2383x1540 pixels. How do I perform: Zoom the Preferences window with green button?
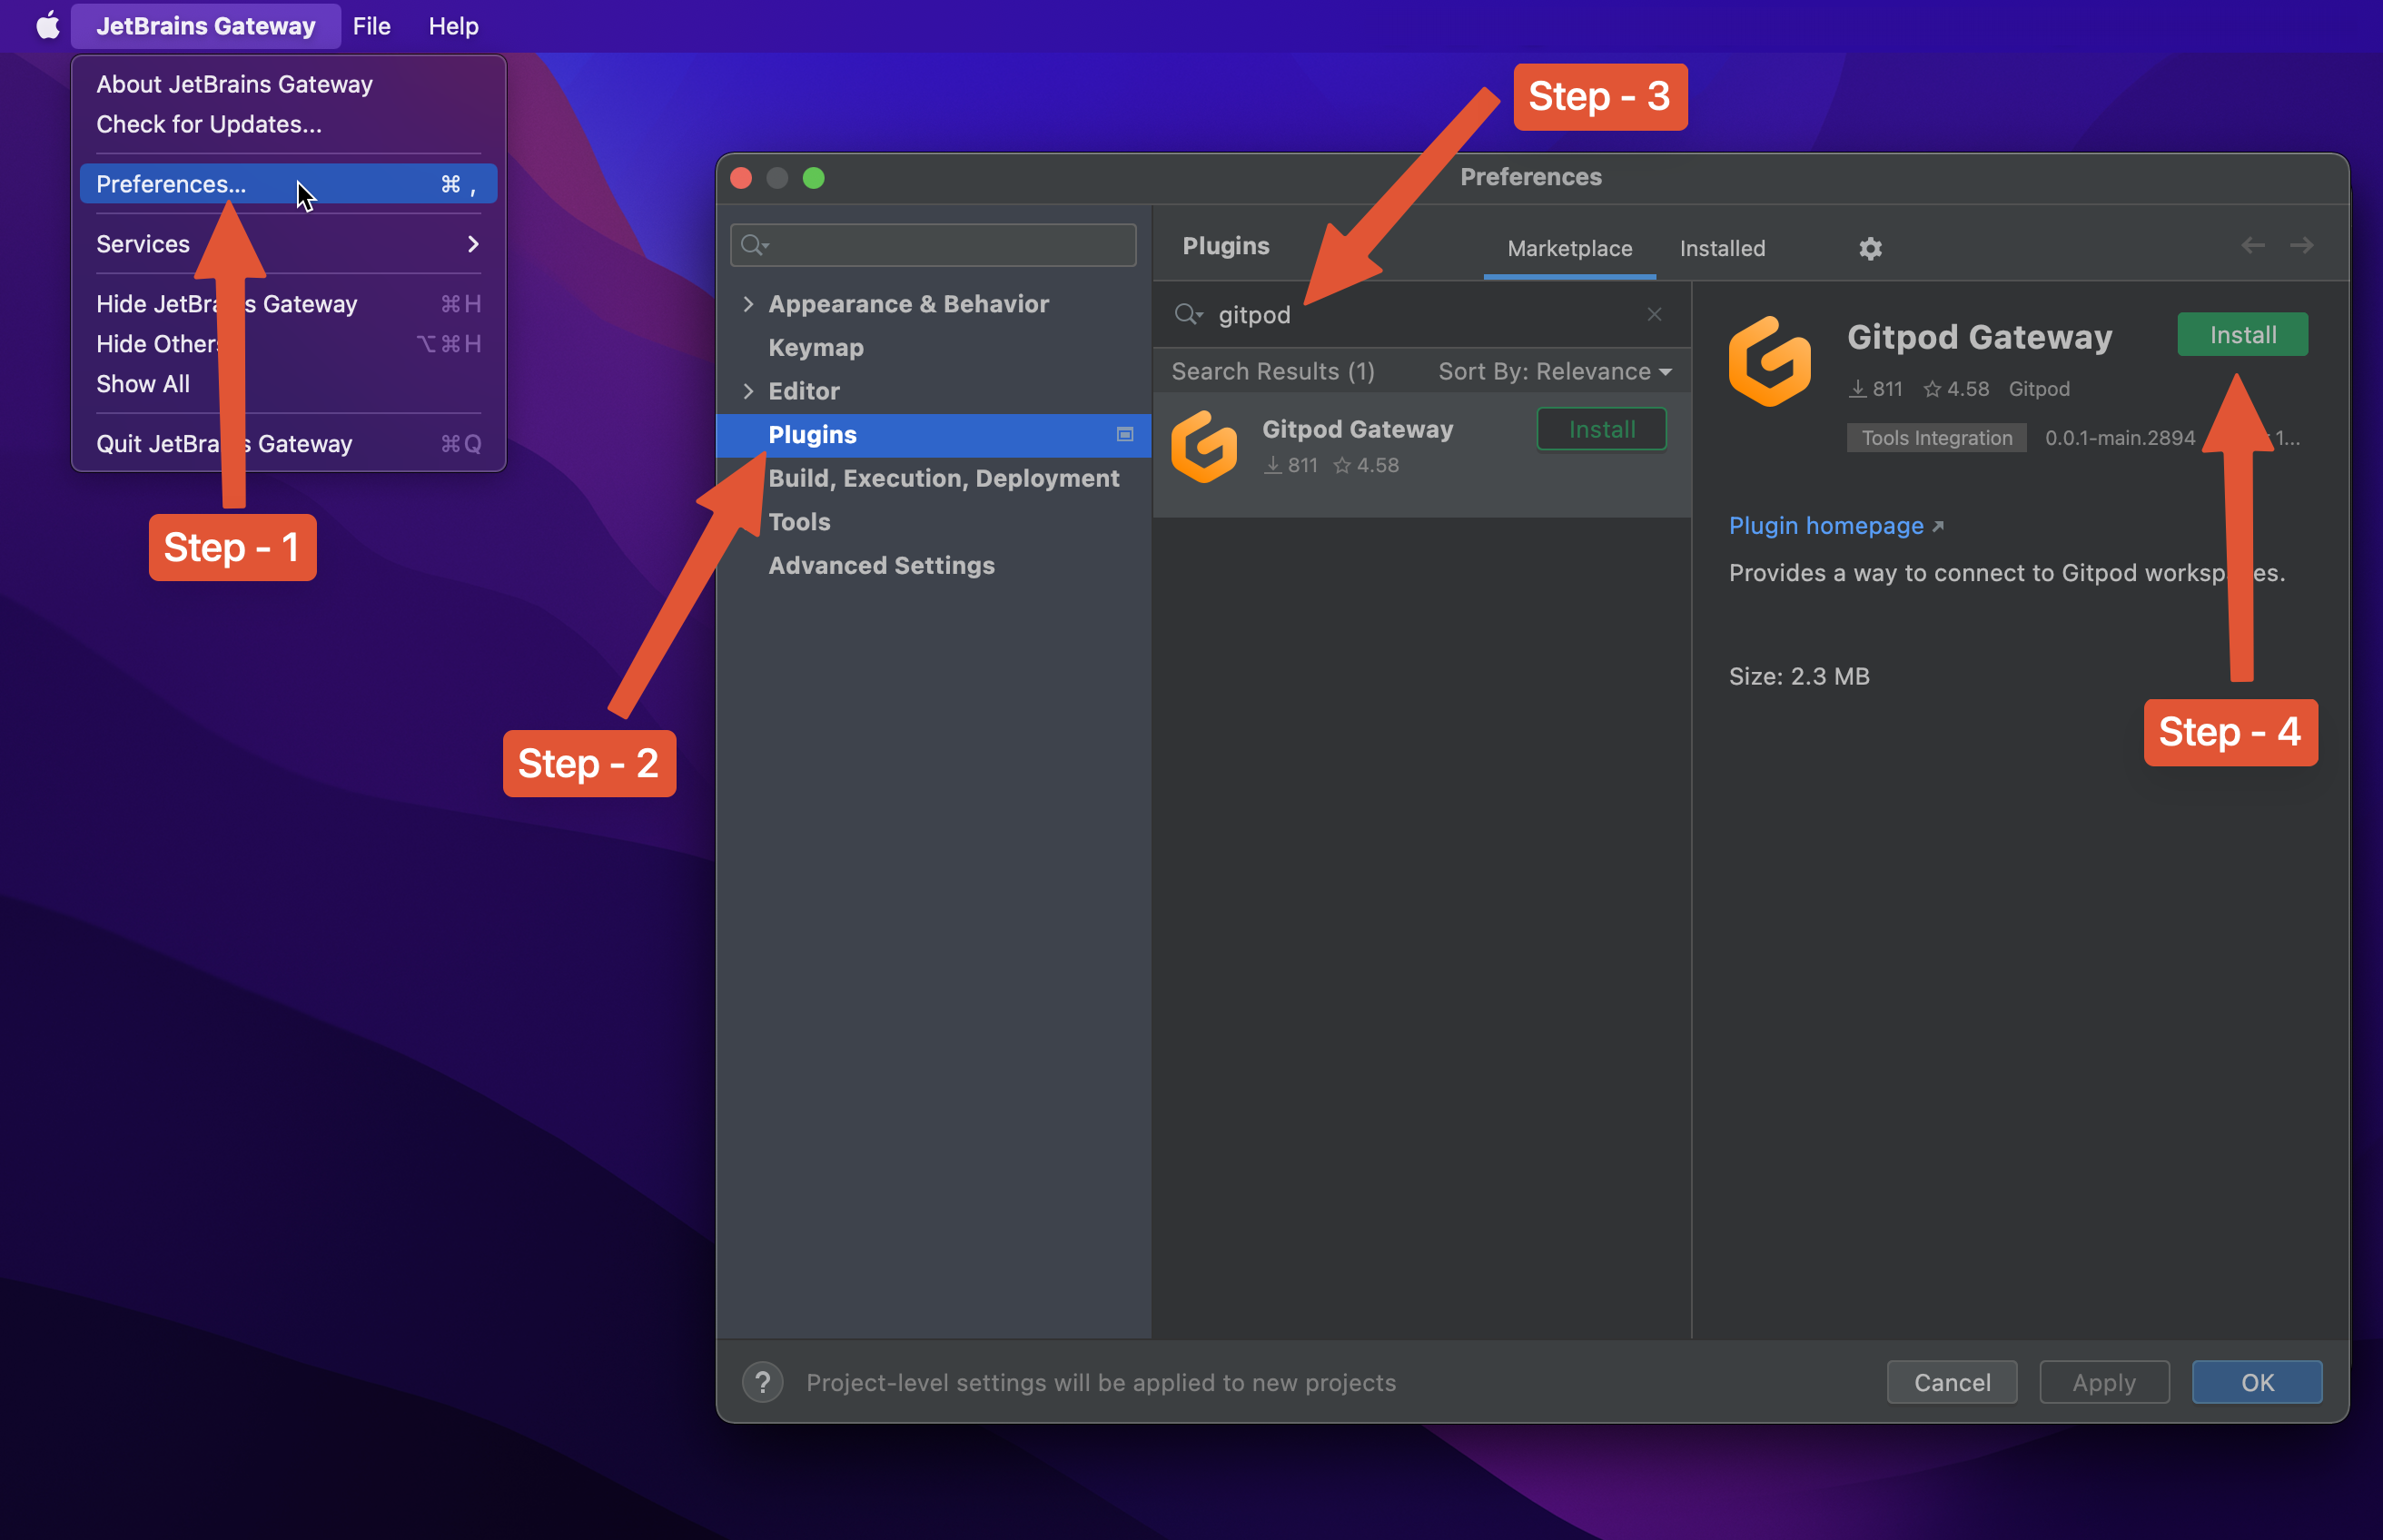tap(813, 178)
